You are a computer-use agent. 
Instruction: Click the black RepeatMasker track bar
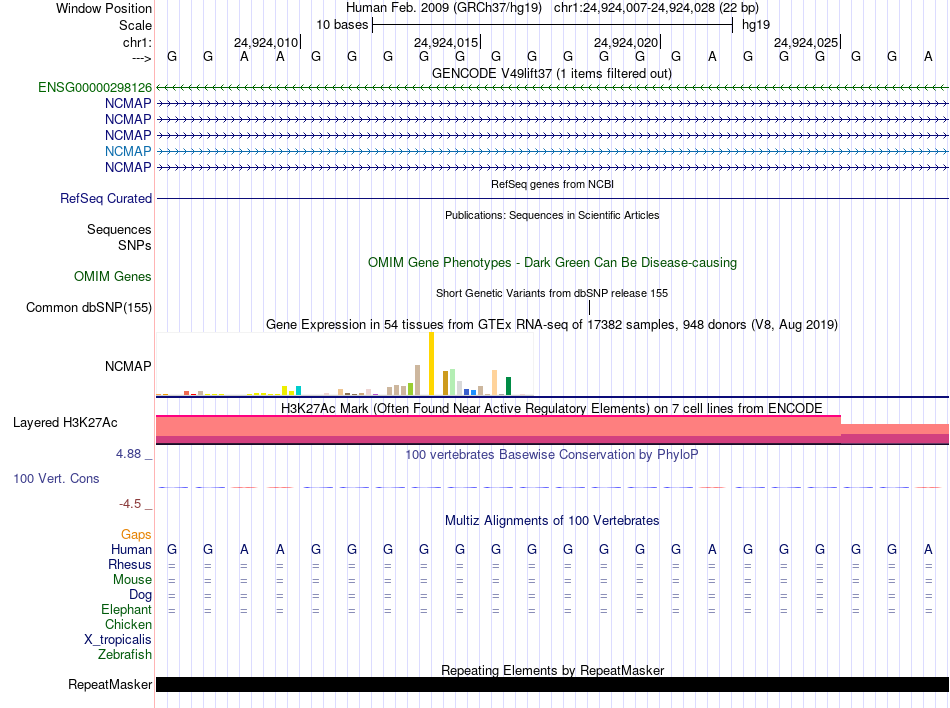pyautogui.click(x=553, y=684)
